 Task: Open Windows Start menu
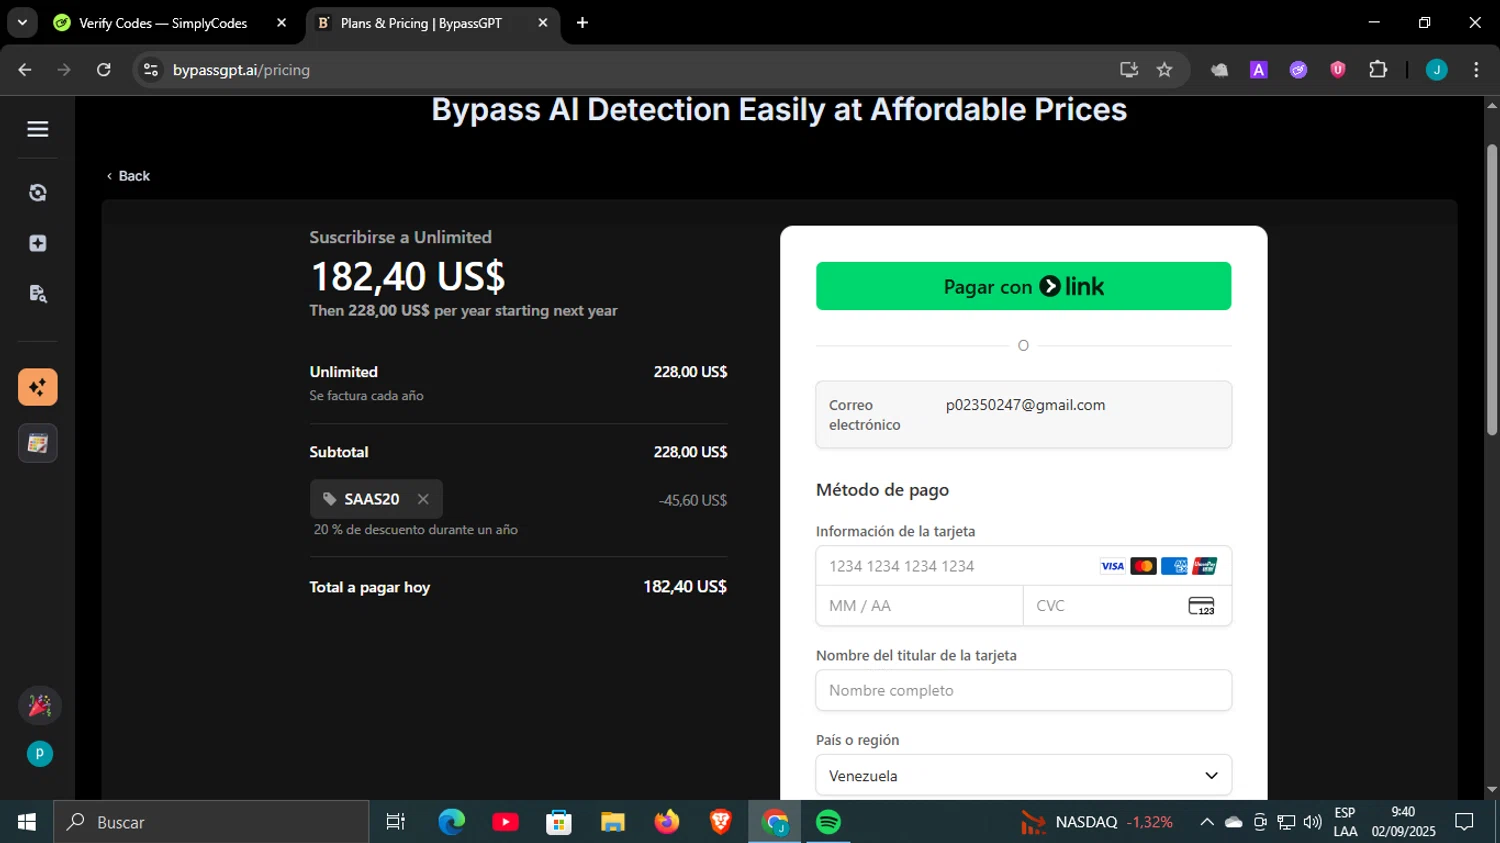coord(27,822)
